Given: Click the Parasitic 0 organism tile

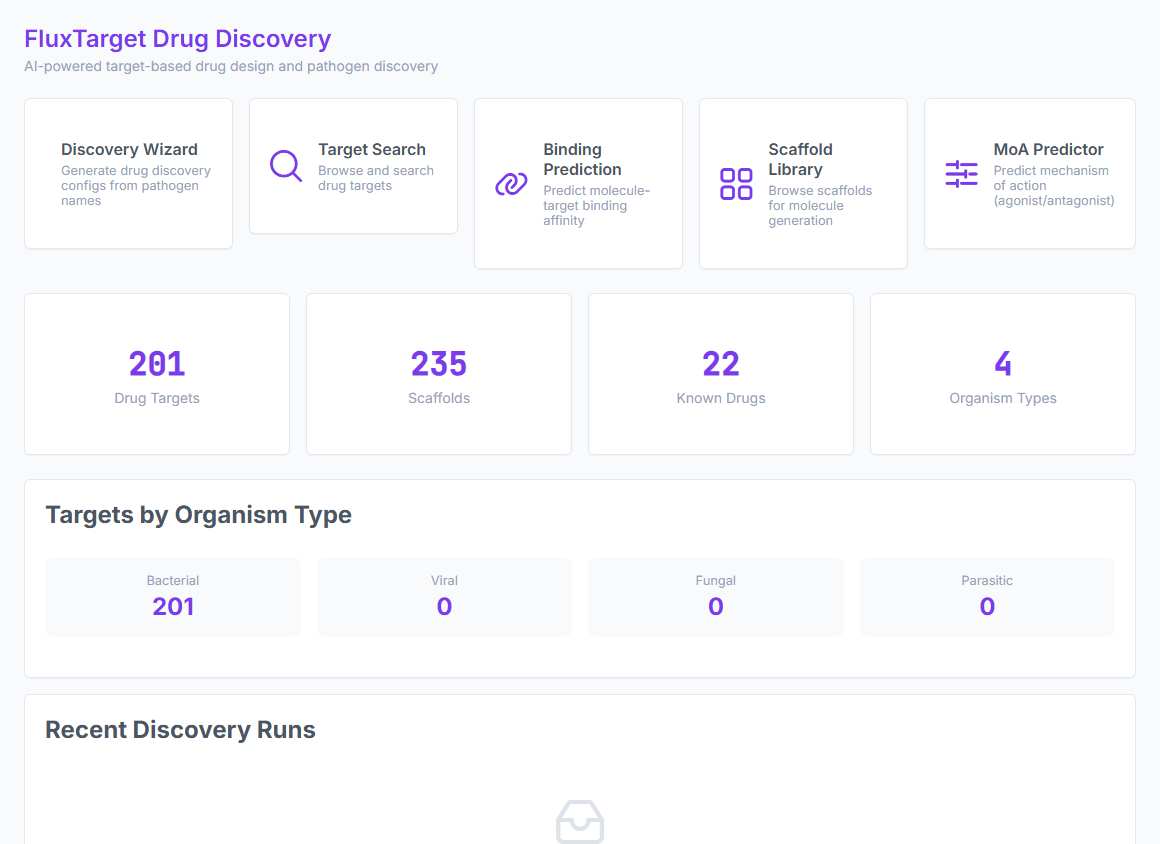Looking at the screenshot, I should pyautogui.click(x=987, y=597).
